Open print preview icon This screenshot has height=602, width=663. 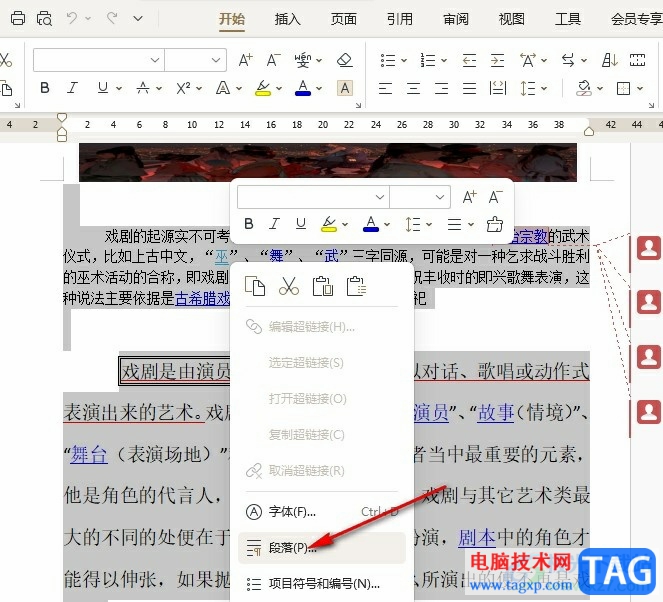[x=44, y=19]
